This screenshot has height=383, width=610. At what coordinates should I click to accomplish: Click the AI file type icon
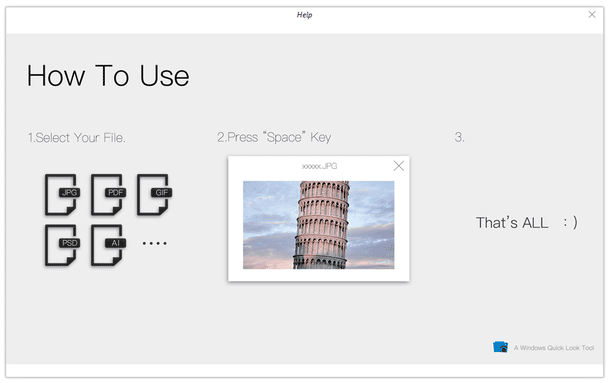(x=108, y=245)
